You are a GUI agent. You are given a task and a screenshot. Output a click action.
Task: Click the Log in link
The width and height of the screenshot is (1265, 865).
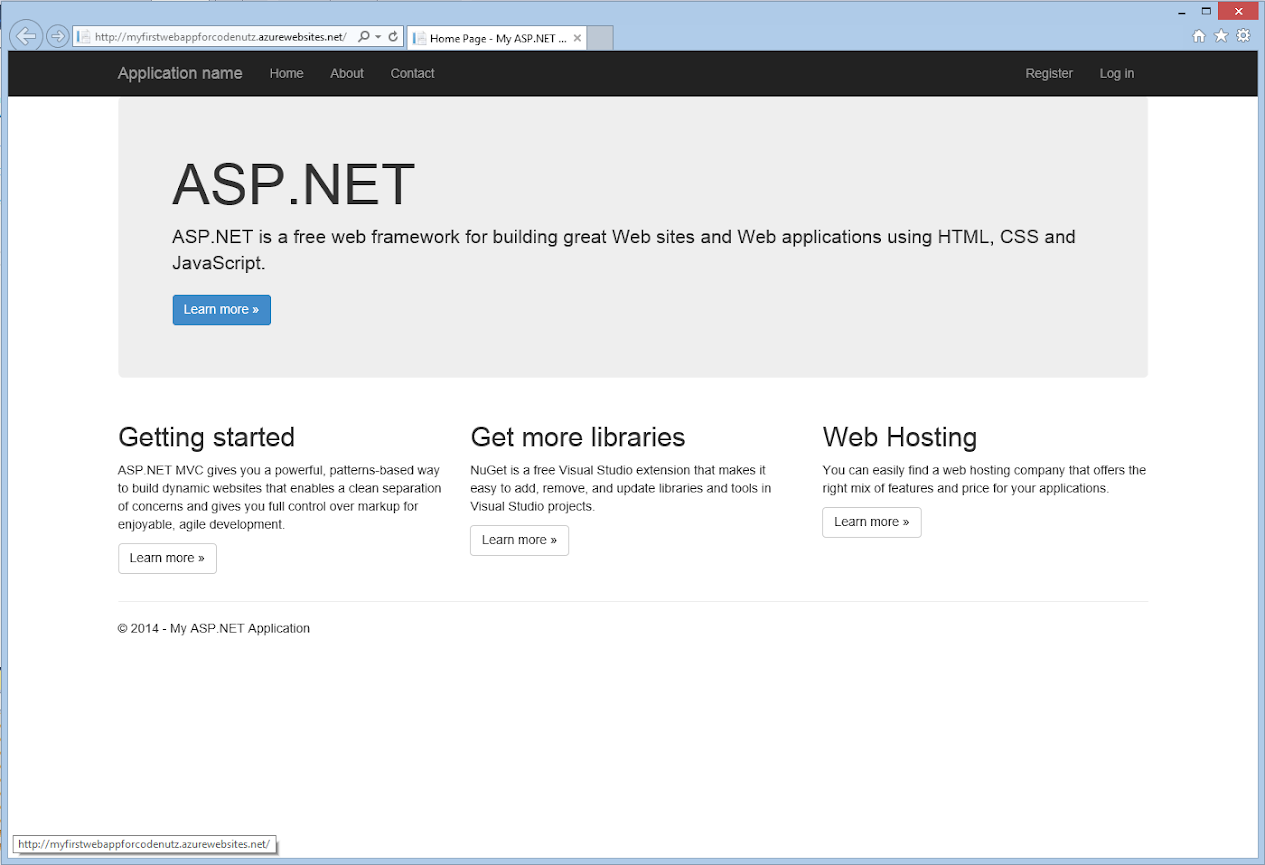point(1117,73)
